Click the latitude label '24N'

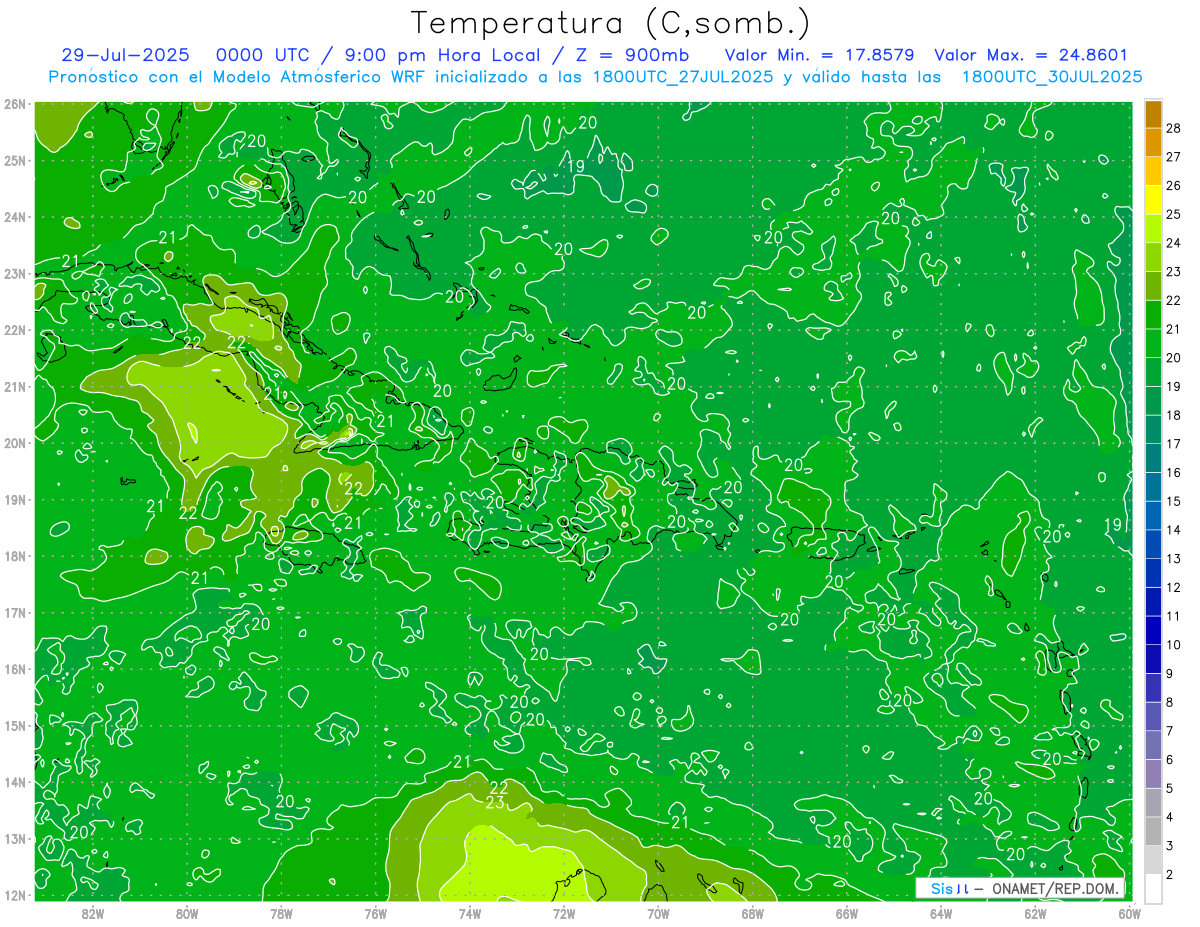(x=15, y=217)
